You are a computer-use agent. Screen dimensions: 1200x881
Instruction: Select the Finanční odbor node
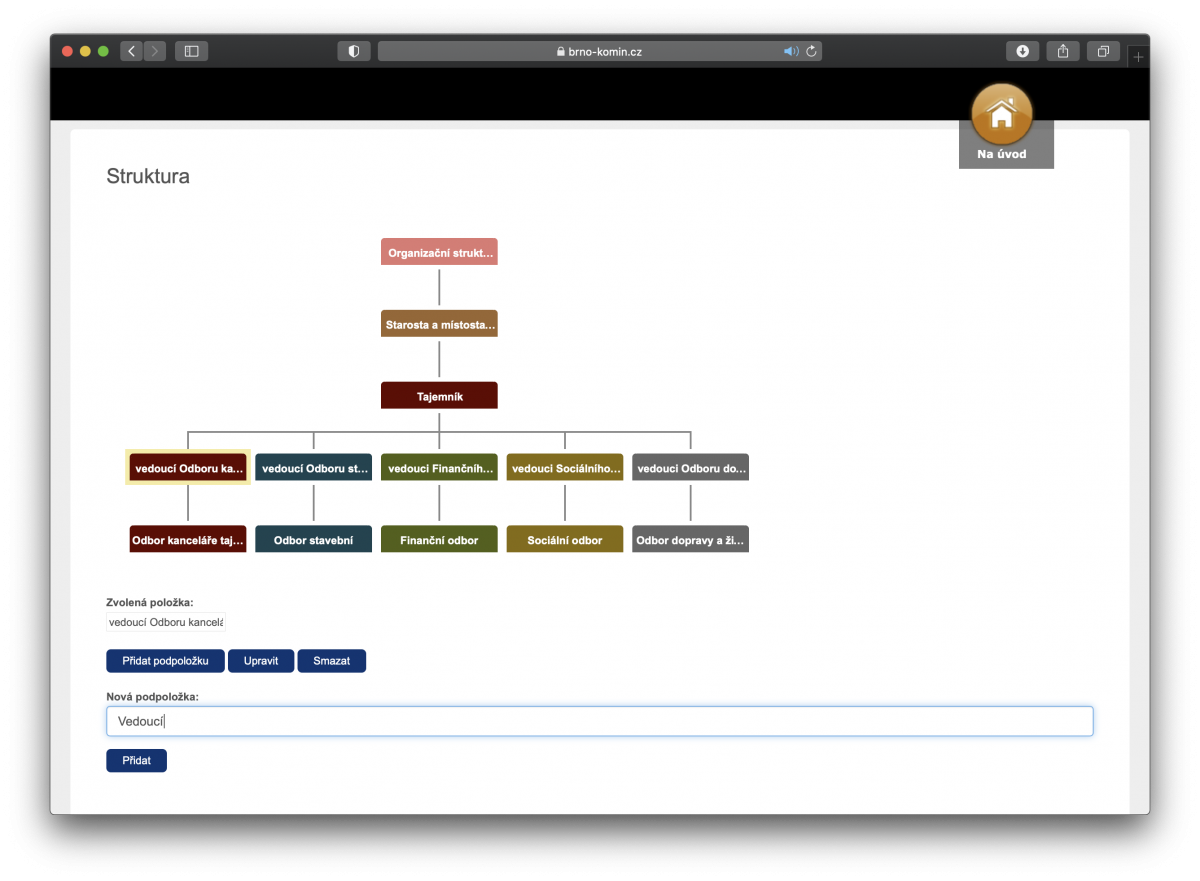[439, 540]
